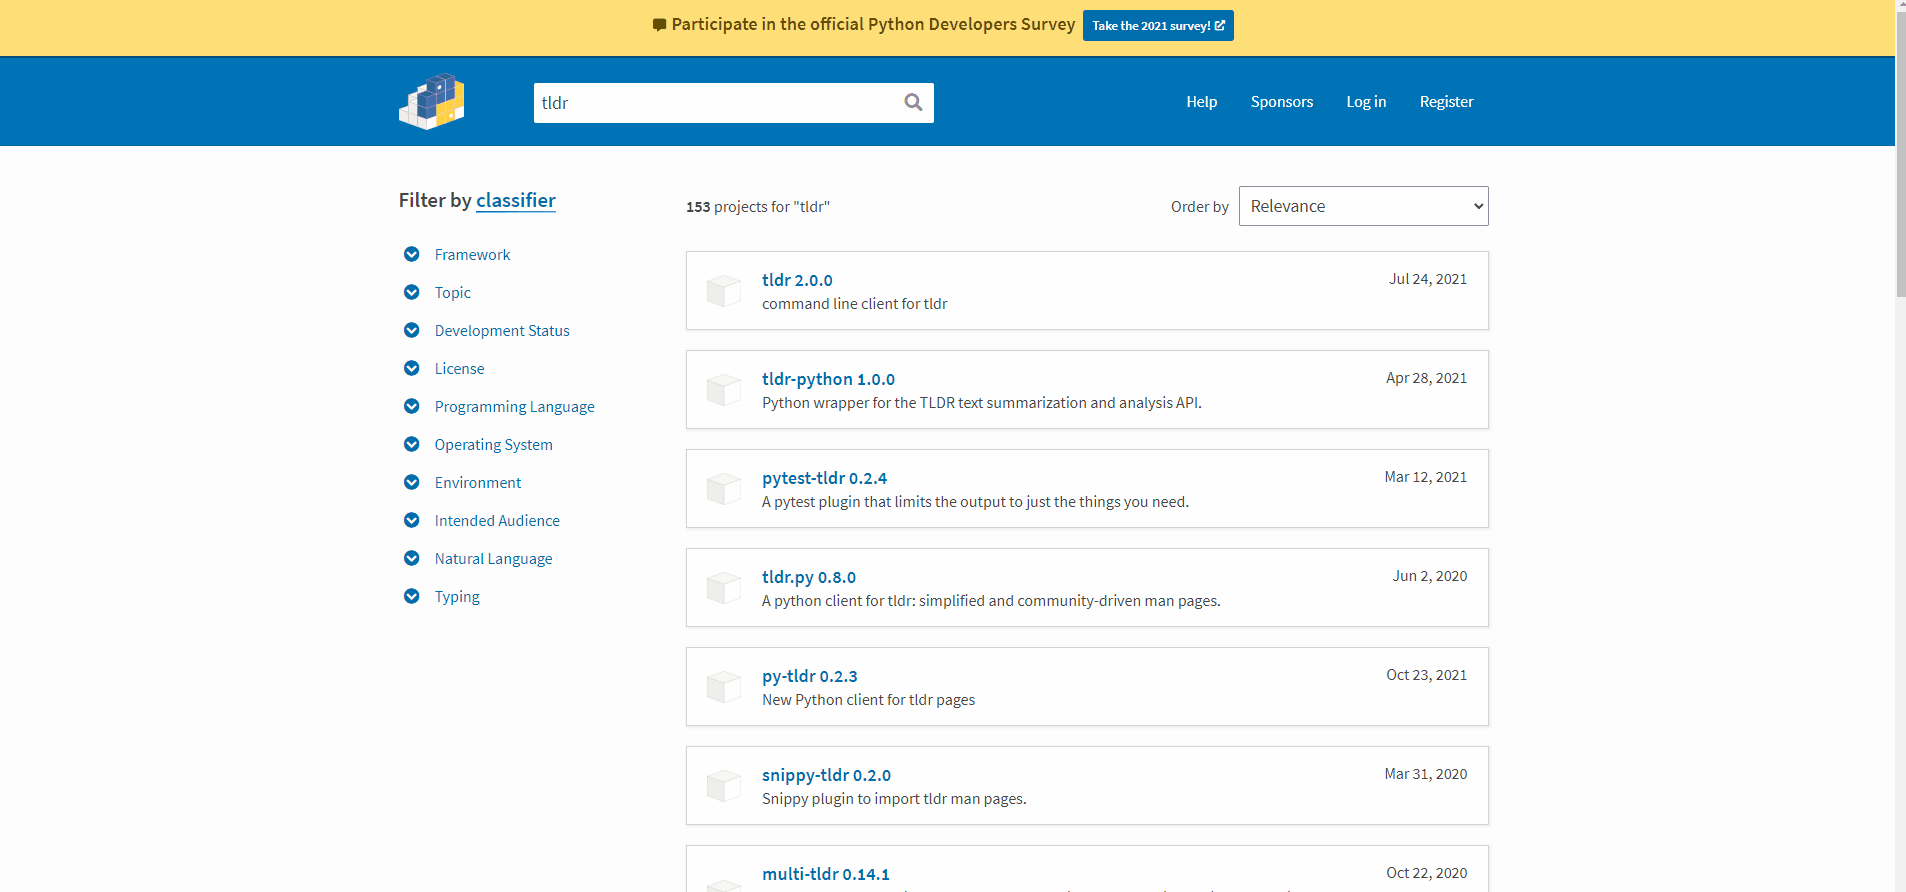The image size is (1906, 892).
Task: Click the Jul 24, 2021 release date
Action: (1428, 279)
